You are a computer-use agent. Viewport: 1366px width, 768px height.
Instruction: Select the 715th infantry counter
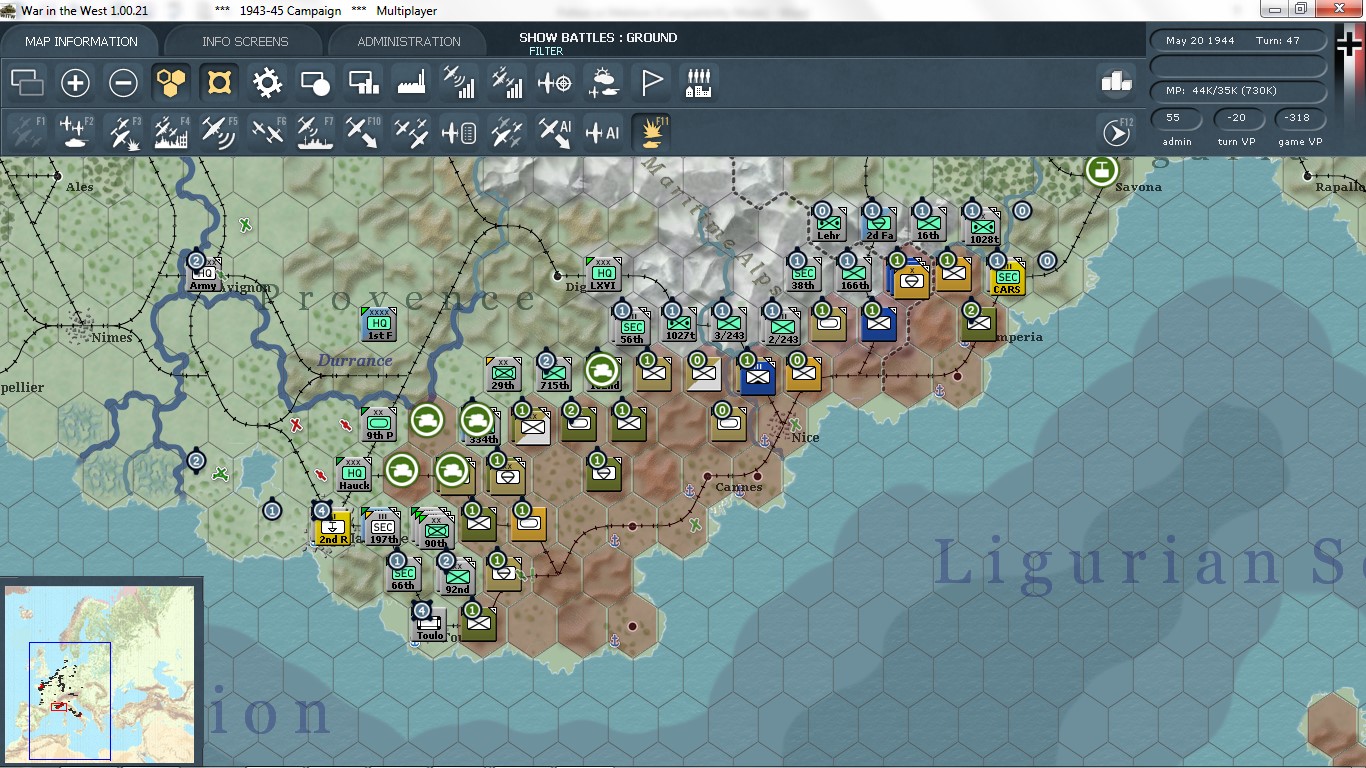click(554, 374)
